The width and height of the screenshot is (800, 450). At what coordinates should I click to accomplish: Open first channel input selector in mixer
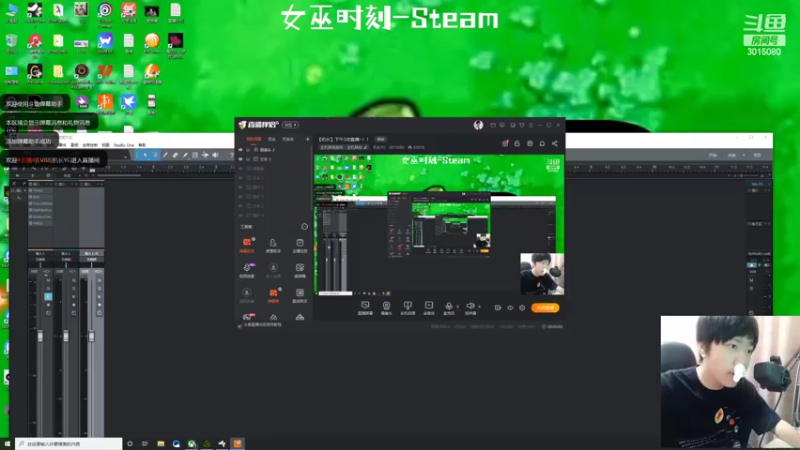click(40, 254)
